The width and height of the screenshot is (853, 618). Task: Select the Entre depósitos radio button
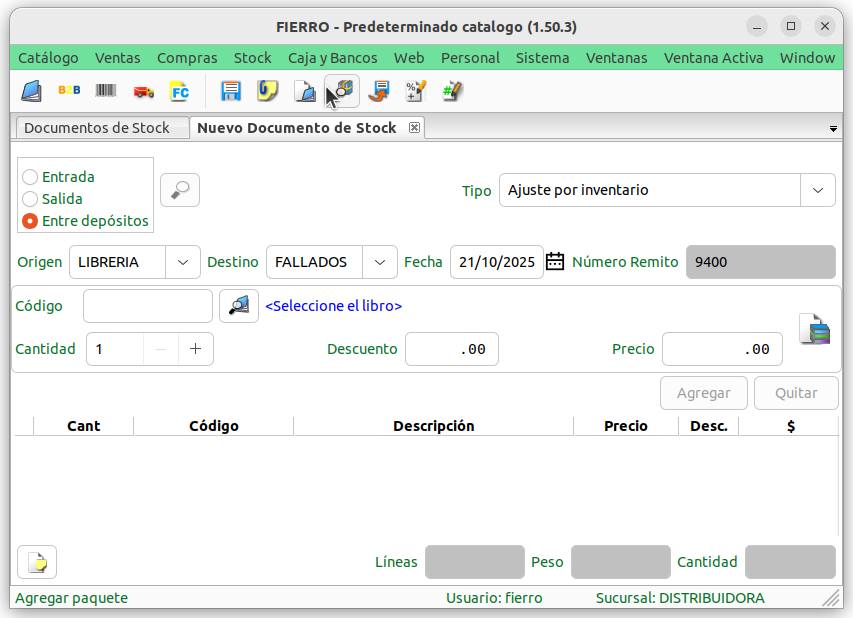pyautogui.click(x=30, y=221)
